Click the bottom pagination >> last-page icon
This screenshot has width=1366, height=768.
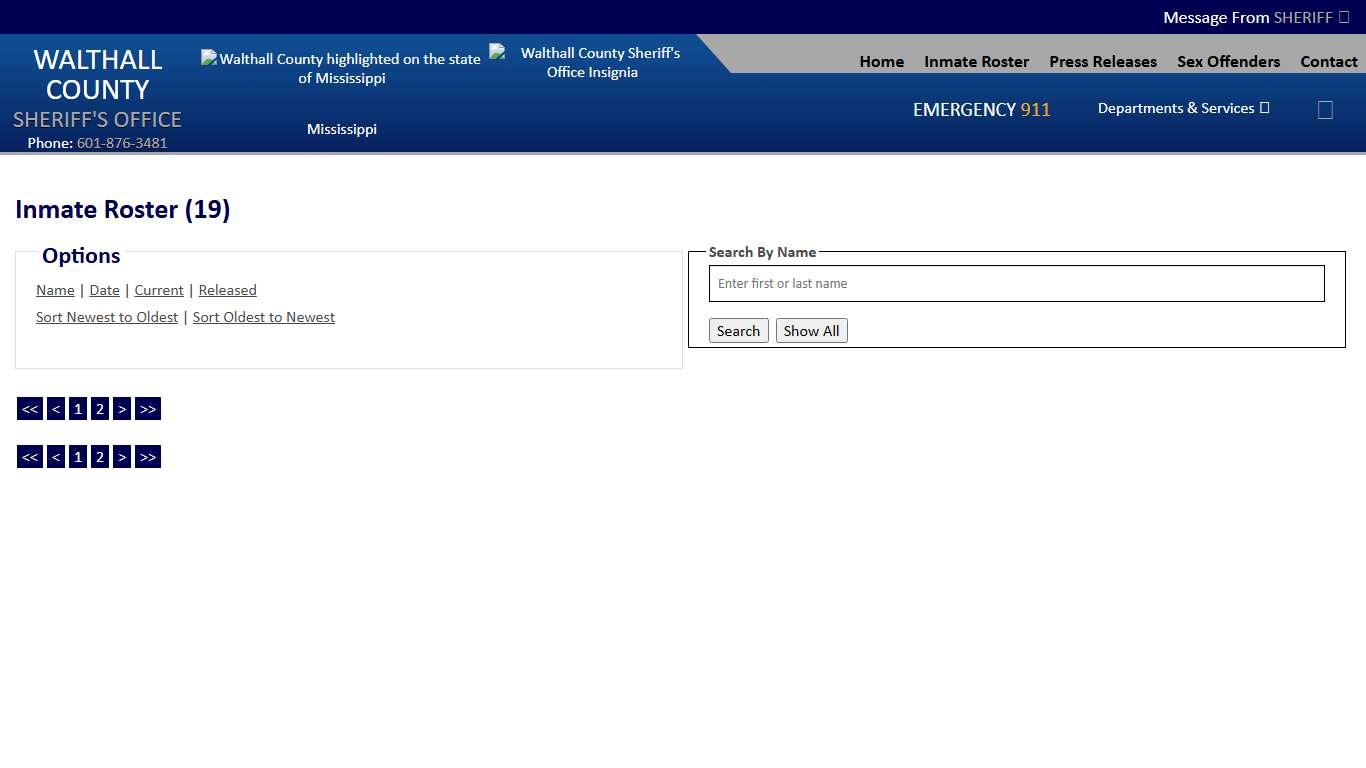point(147,456)
